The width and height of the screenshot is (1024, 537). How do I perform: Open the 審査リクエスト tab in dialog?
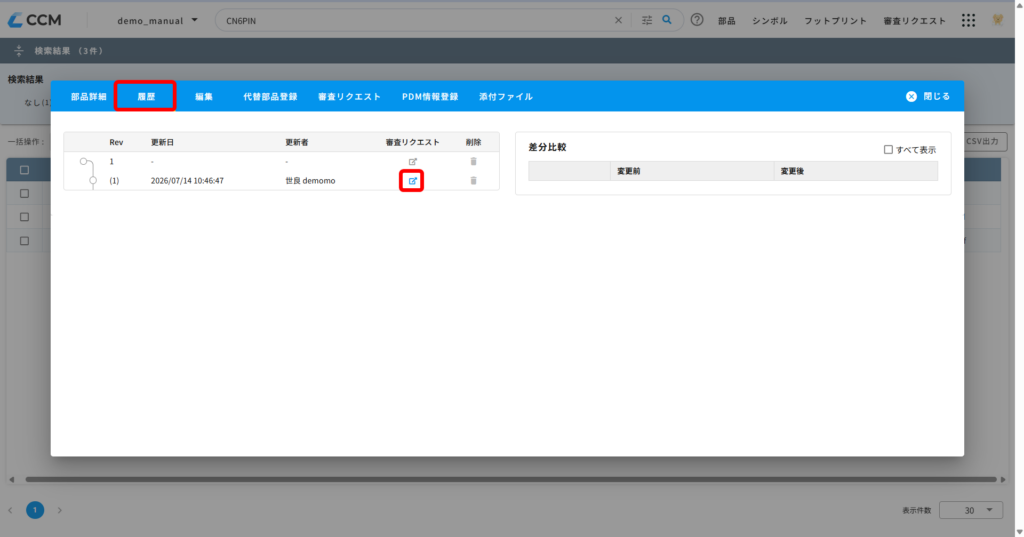pyautogui.click(x=349, y=97)
